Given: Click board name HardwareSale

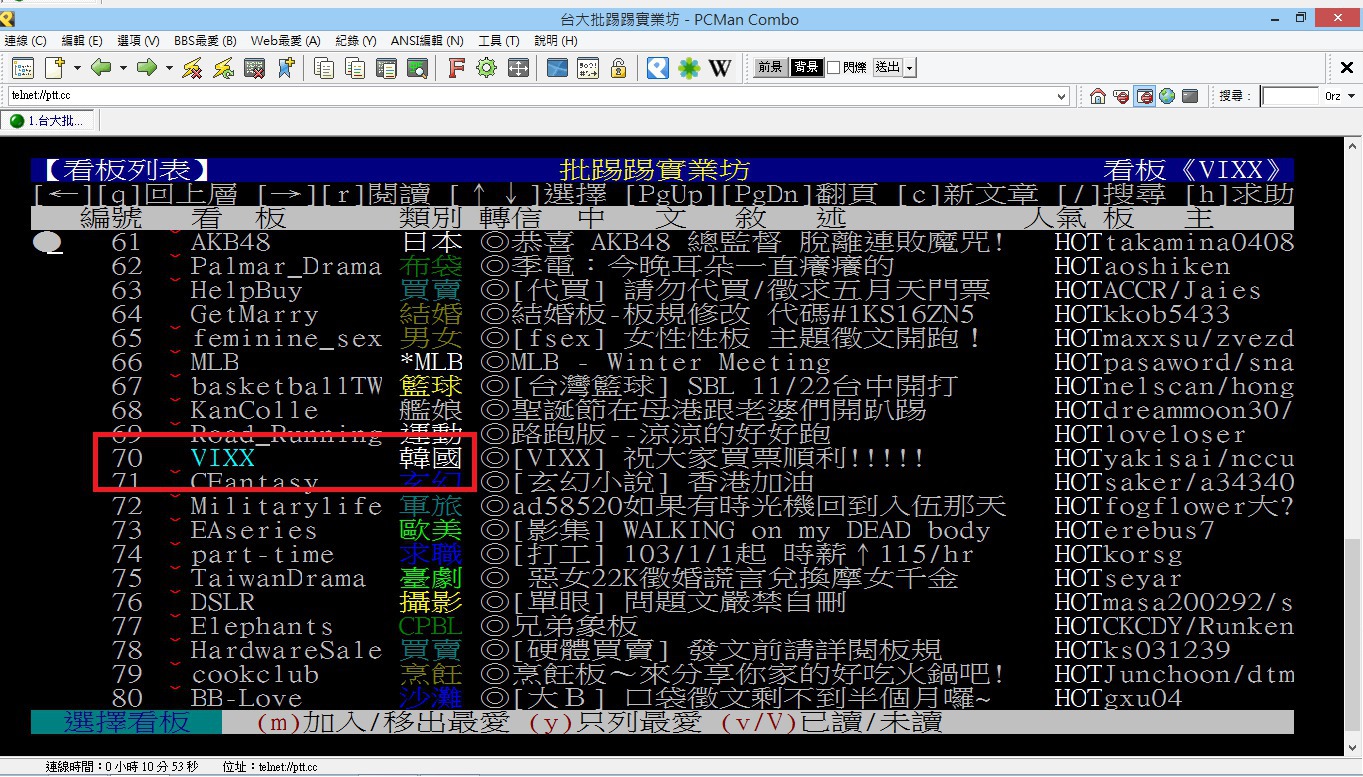Looking at the screenshot, I should click(286, 651).
